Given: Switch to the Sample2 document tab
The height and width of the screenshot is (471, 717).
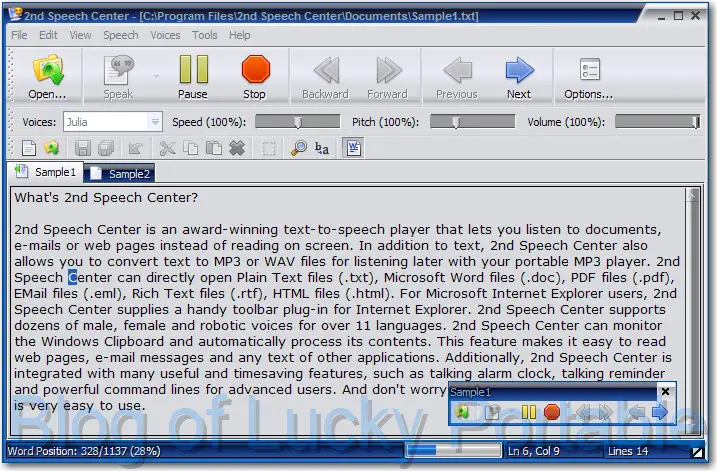Looking at the screenshot, I should pyautogui.click(x=120, y=174).
